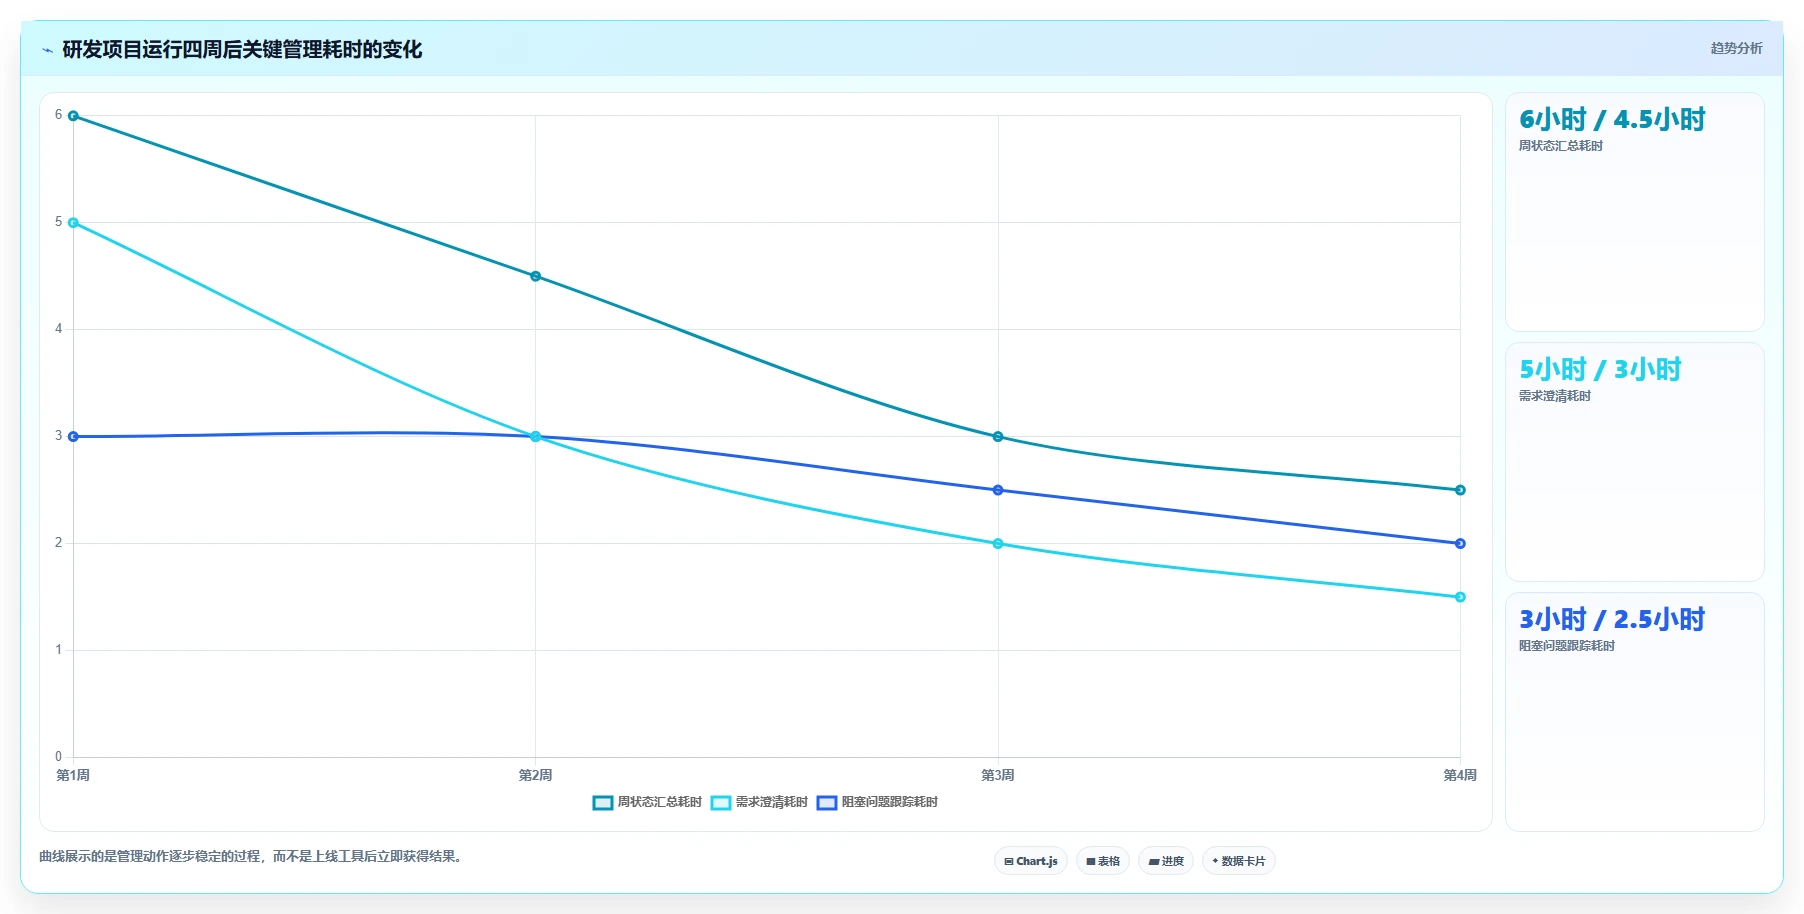
Task: Click the 第4周 x-axis label
Action: point(1460,775)
